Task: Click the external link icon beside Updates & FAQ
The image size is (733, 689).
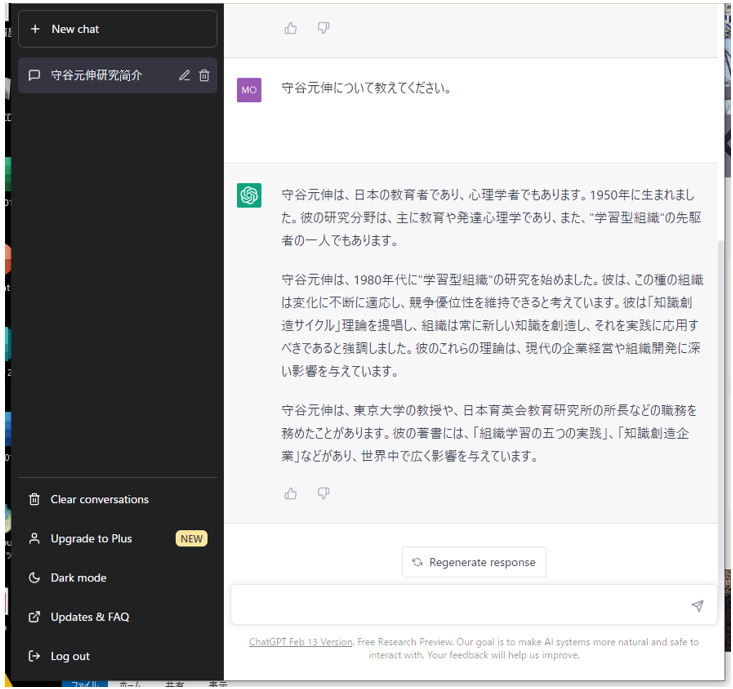Action: 35,617
